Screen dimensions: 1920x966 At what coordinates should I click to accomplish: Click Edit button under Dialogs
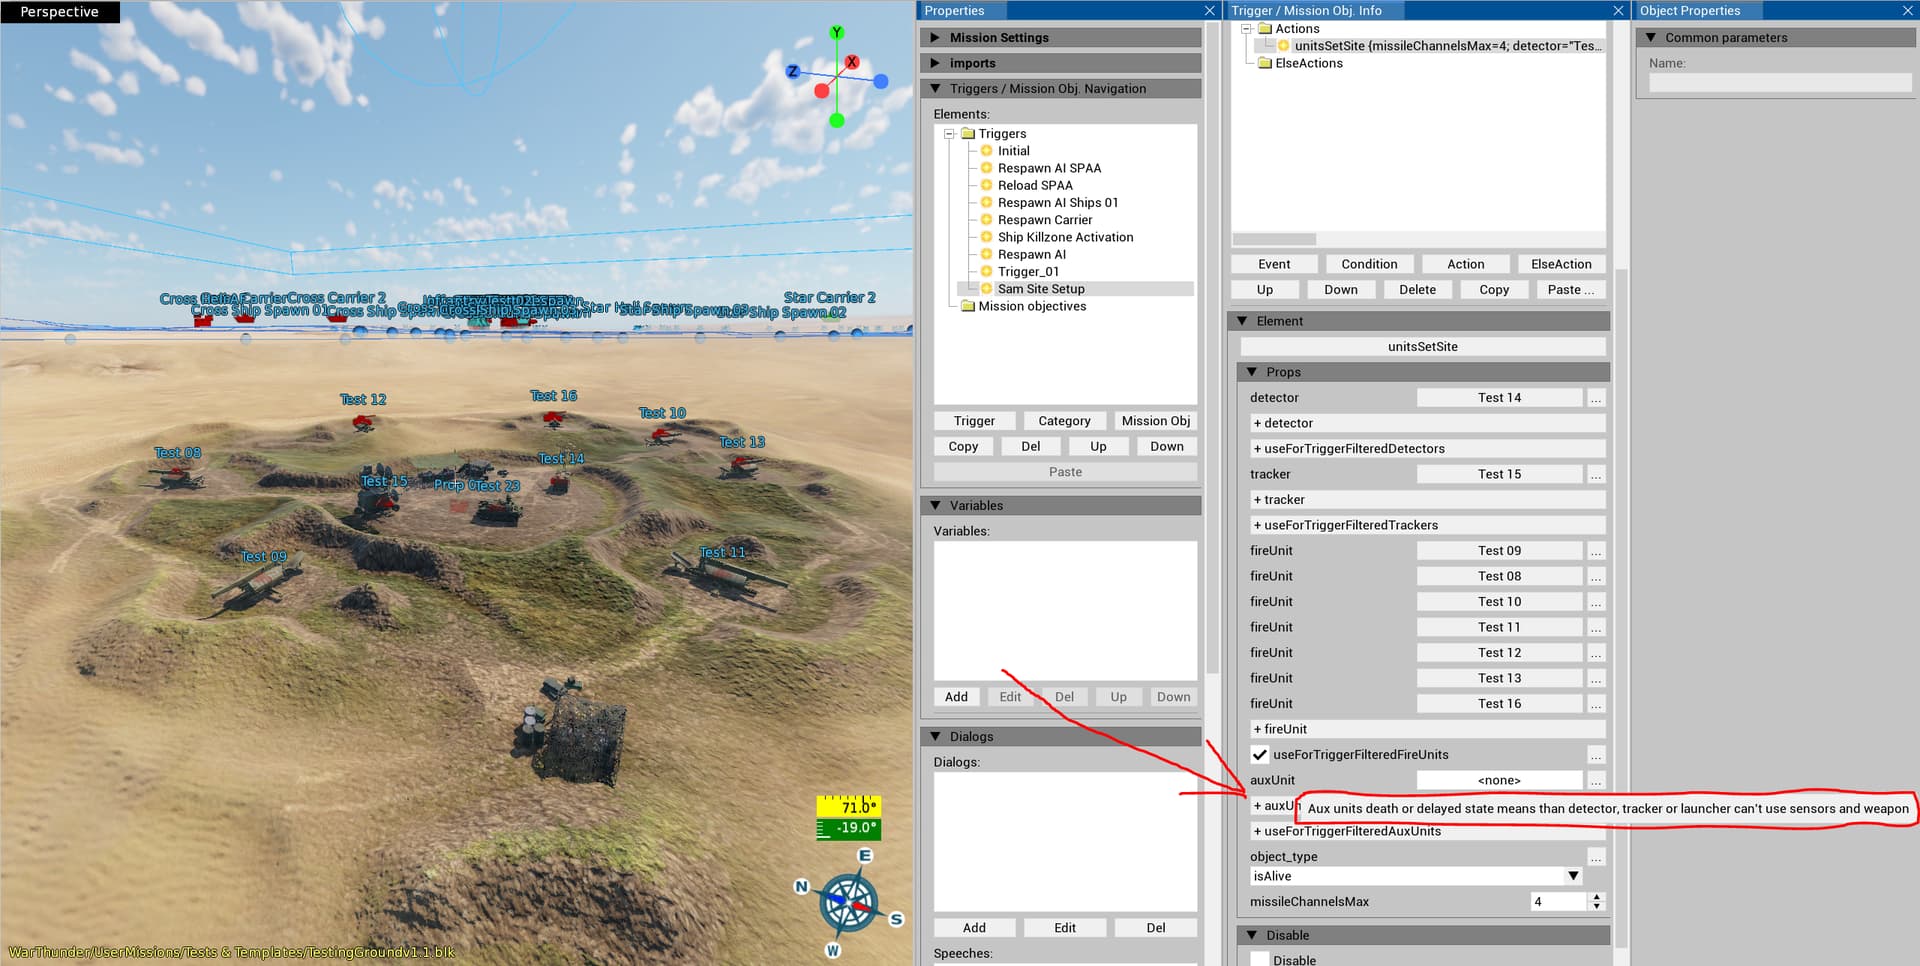coord(1065,928)
